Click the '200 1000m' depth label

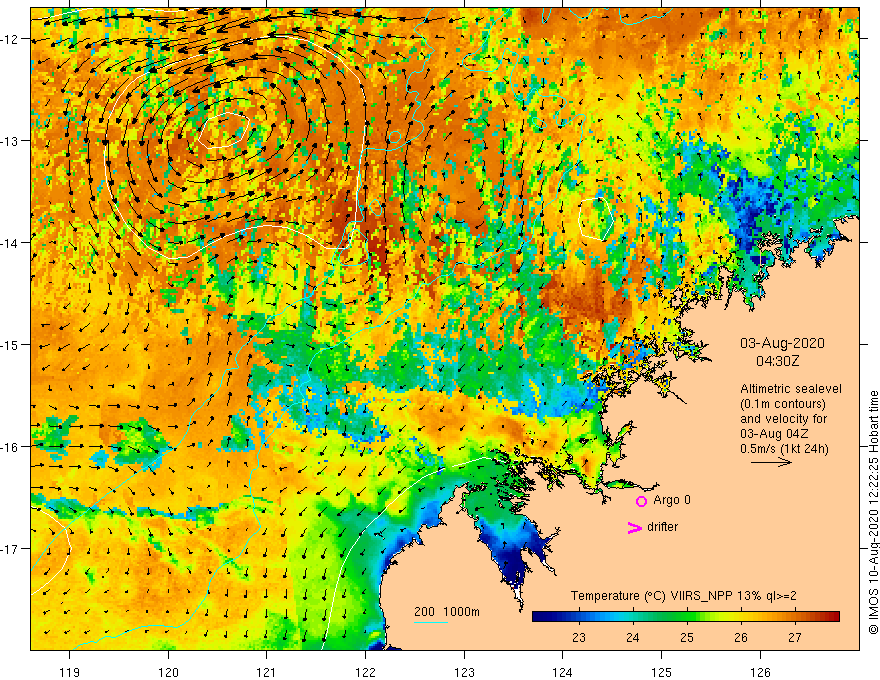pyautogui.click(x=447, y=612)
